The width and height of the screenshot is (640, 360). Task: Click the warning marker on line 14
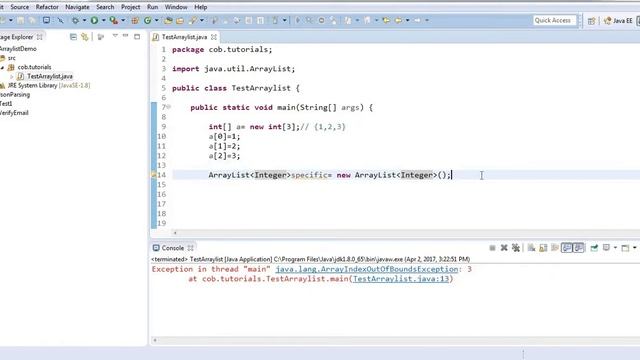coord(154,175)
